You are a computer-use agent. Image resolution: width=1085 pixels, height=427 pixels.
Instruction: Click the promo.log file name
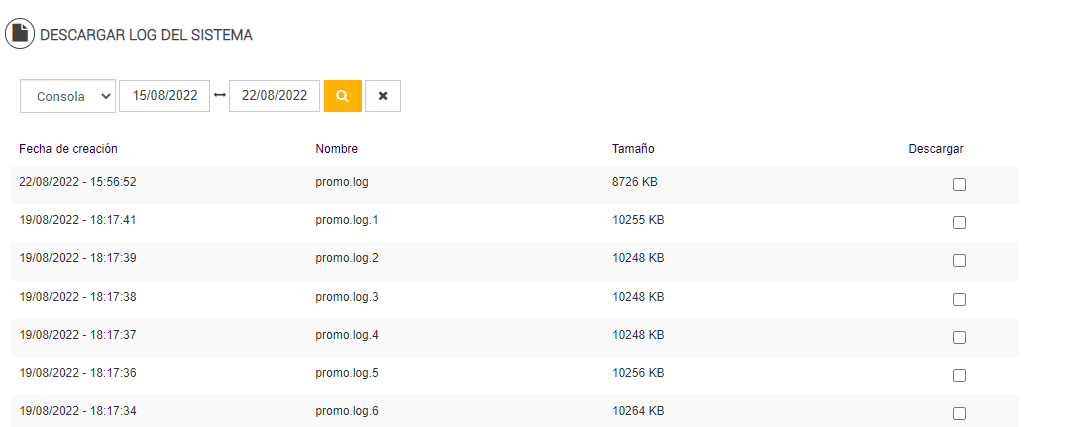342,182
